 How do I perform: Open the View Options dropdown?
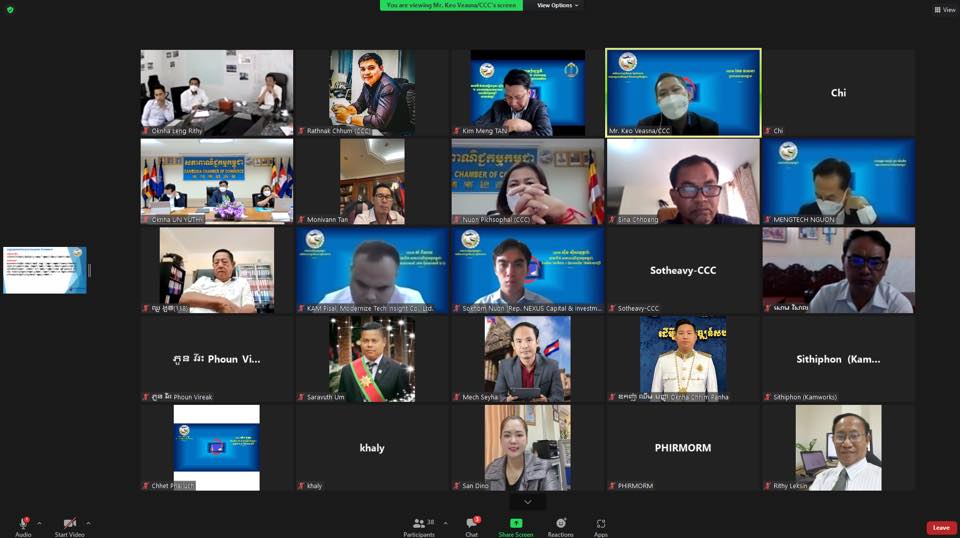[557, 5]
